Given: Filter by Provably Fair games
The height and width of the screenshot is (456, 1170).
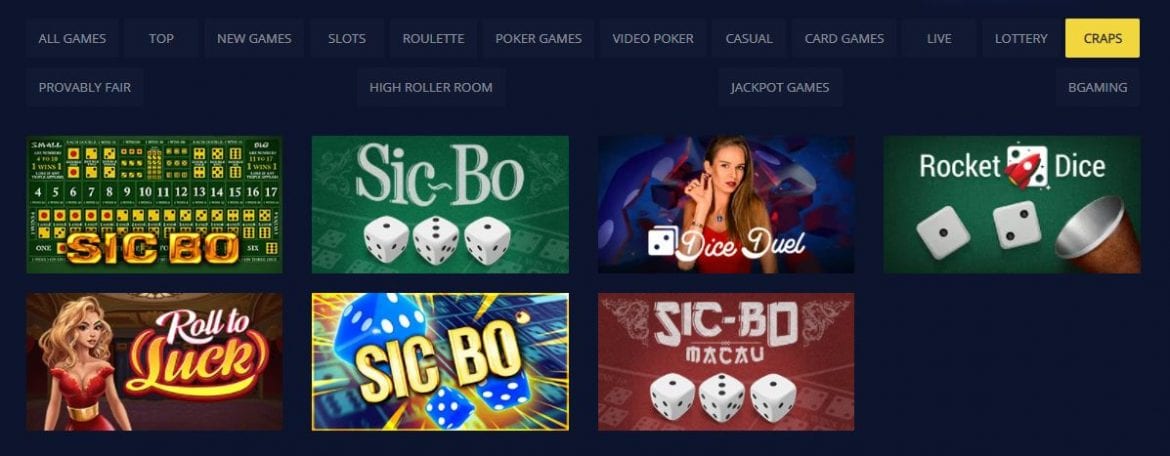Looking at the screenshot, I should click(x=84, y=87).
